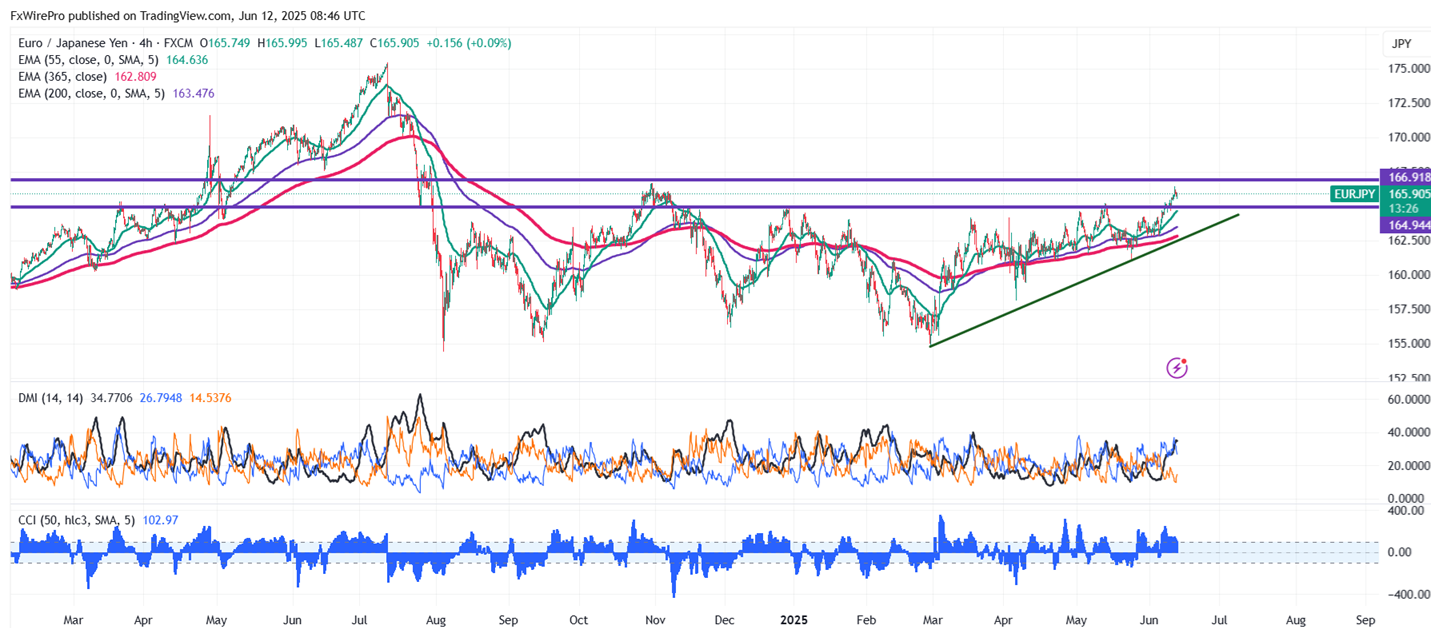Click the 160.000 price axis label
1431x628 pixels.
pyautogui.click(x=1407, y=275)
